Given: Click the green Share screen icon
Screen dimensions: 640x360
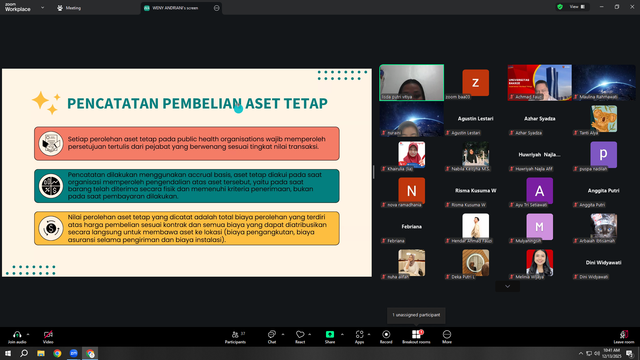Looking at the screenshot, I should [330, 334].
